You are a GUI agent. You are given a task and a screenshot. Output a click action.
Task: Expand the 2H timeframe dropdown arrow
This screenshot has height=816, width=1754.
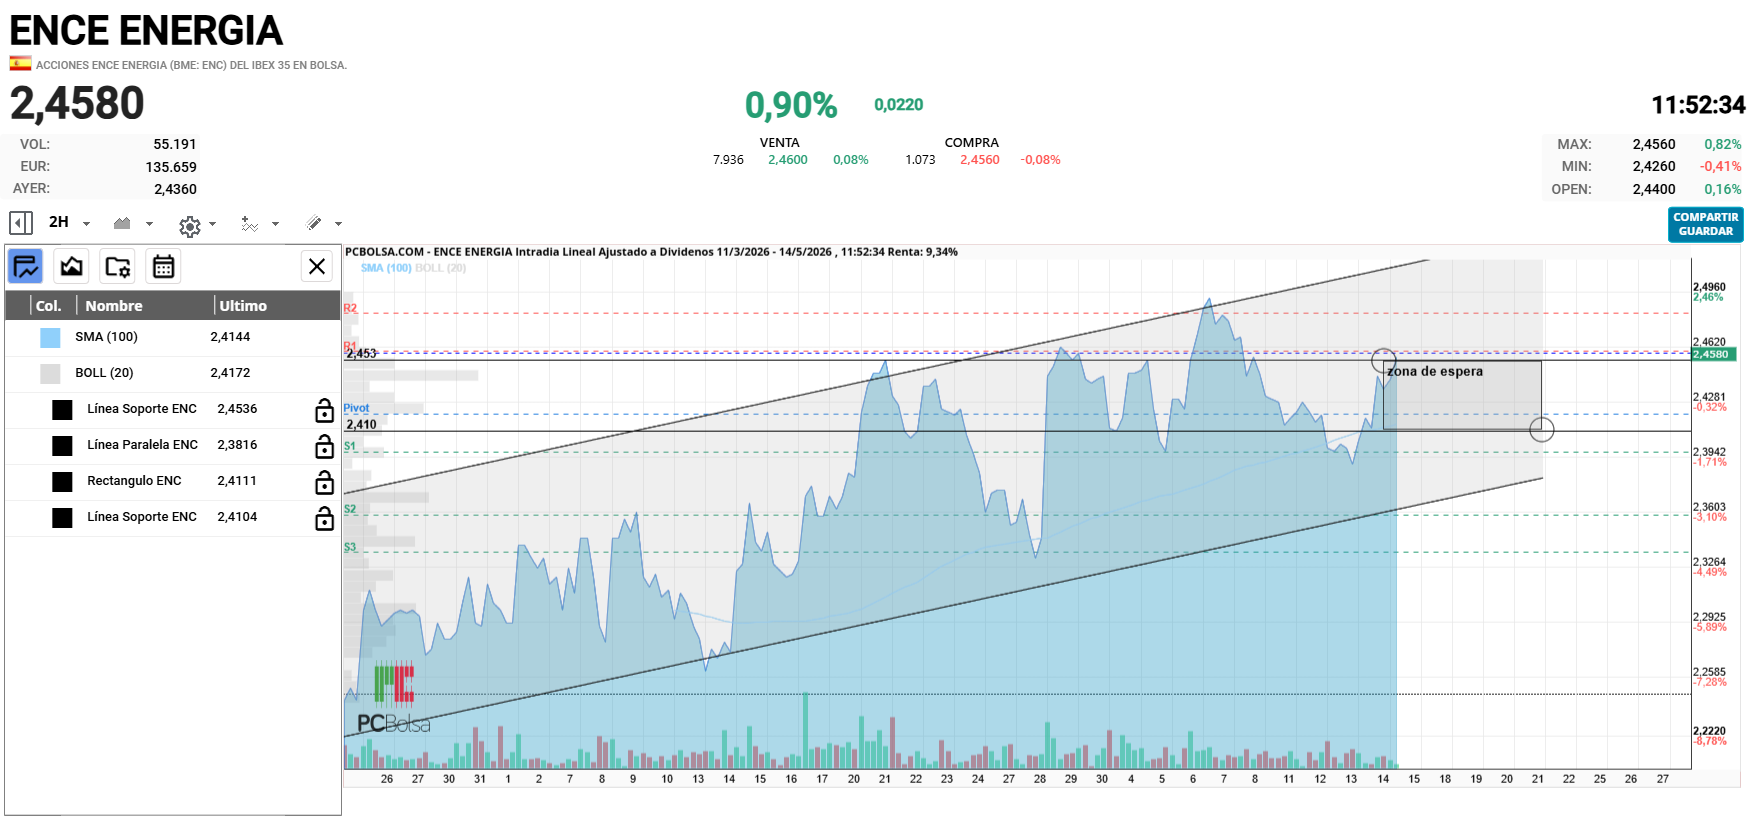tap(86, 224)
